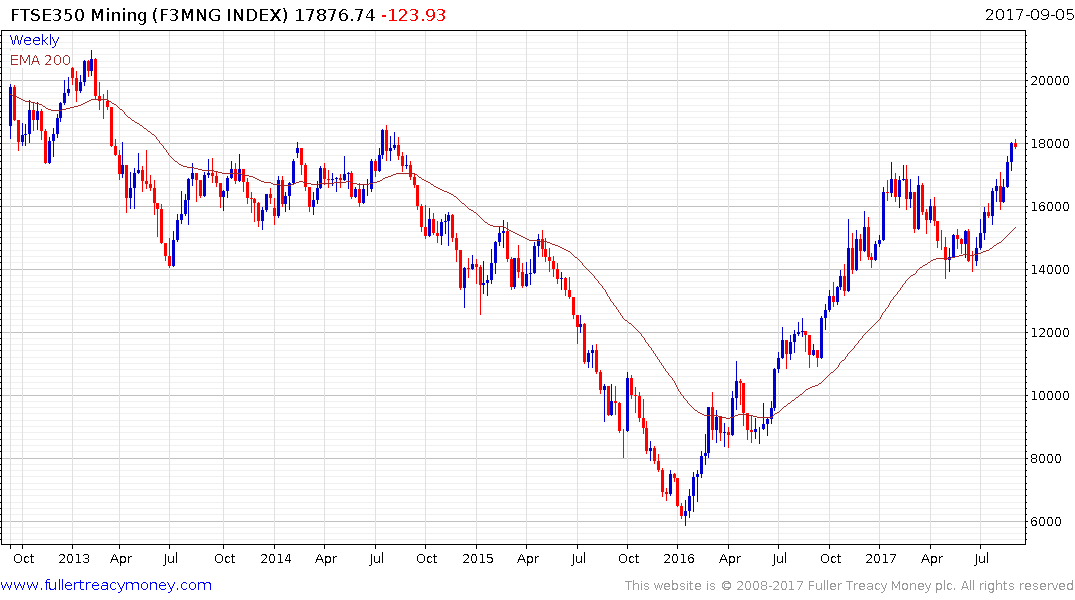This screenshot has height=600, width=1075.
Task: Click the 12000 price axis label
Action: (1050, 333)
